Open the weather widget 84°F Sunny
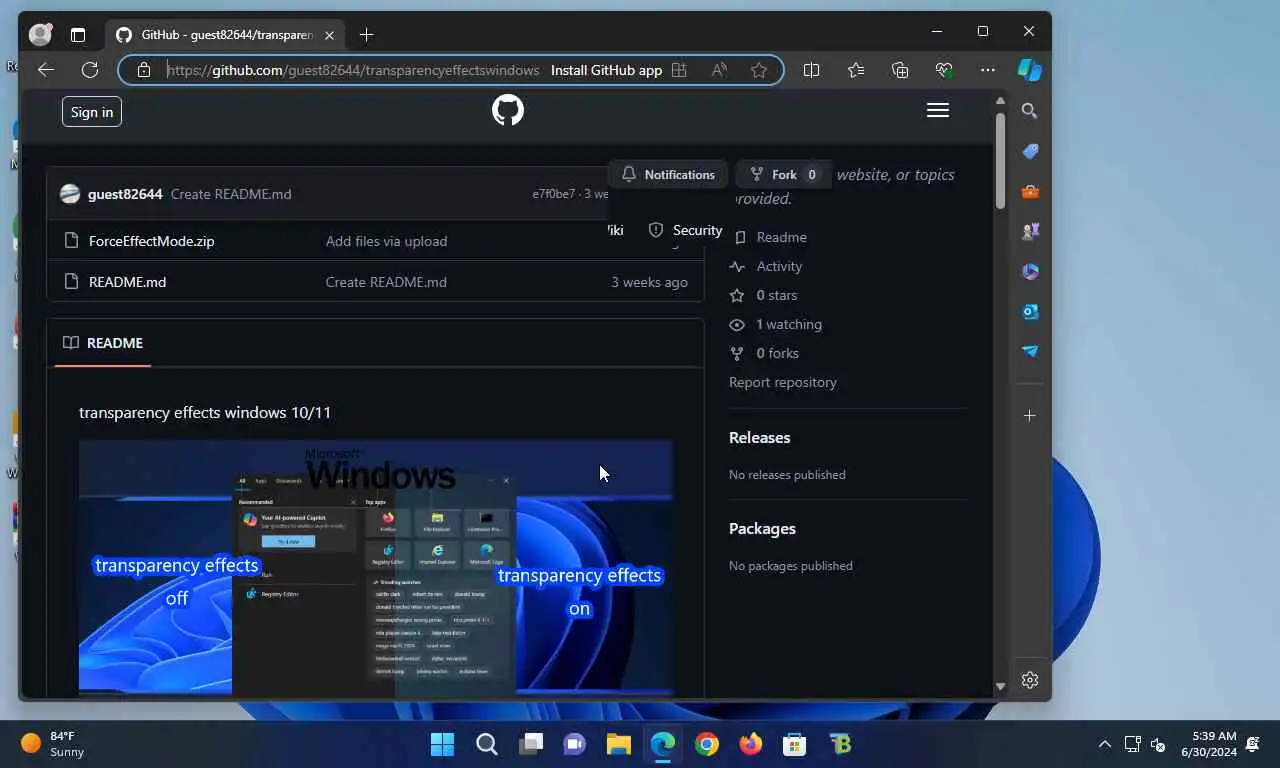Screen dimensions: 1280x768 [53, 744]
